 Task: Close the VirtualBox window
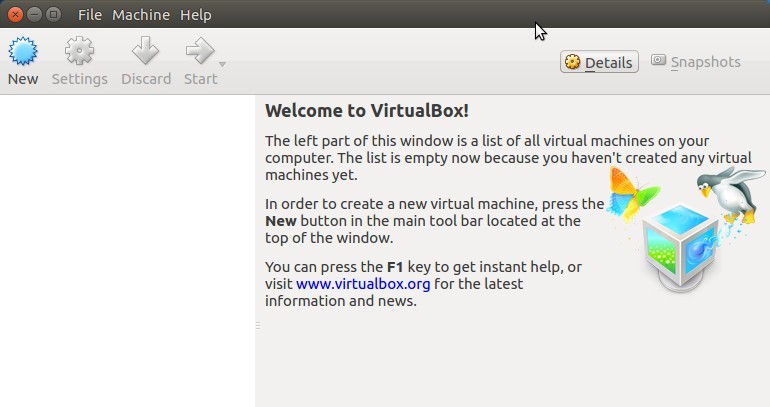[x=15, y=15]
